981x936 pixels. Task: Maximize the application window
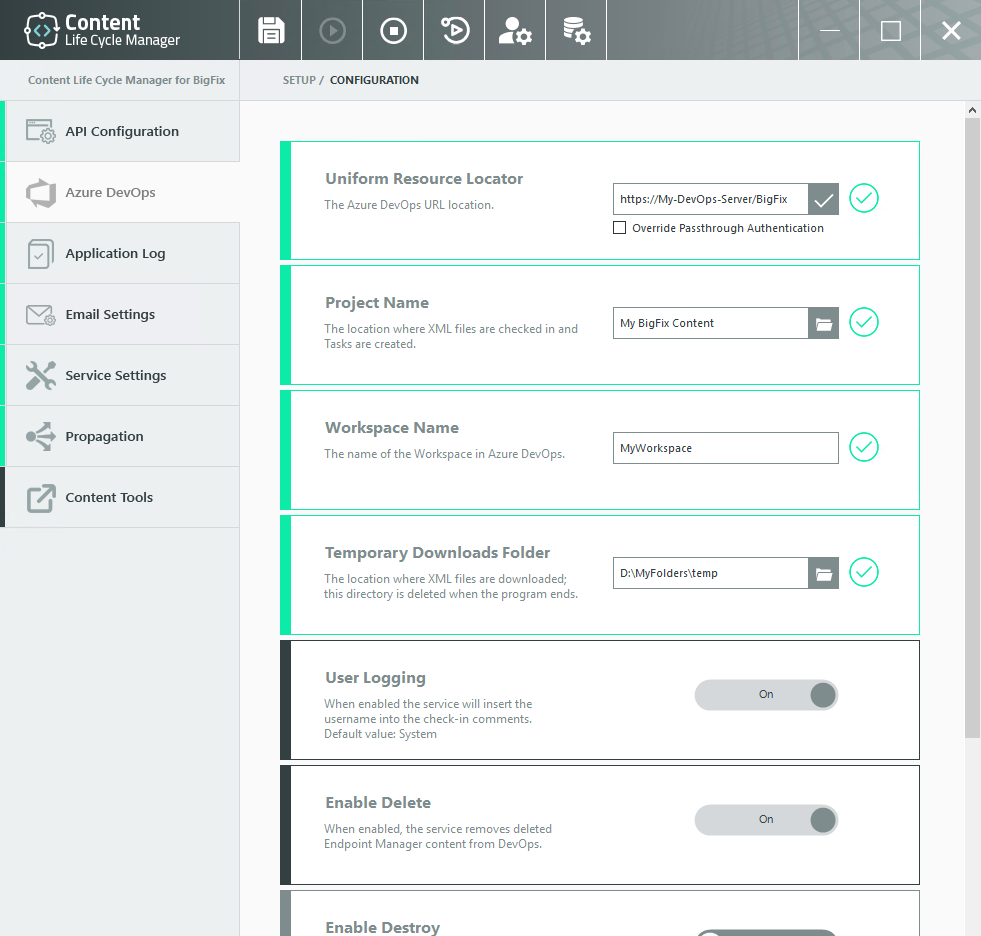point(890,30)
